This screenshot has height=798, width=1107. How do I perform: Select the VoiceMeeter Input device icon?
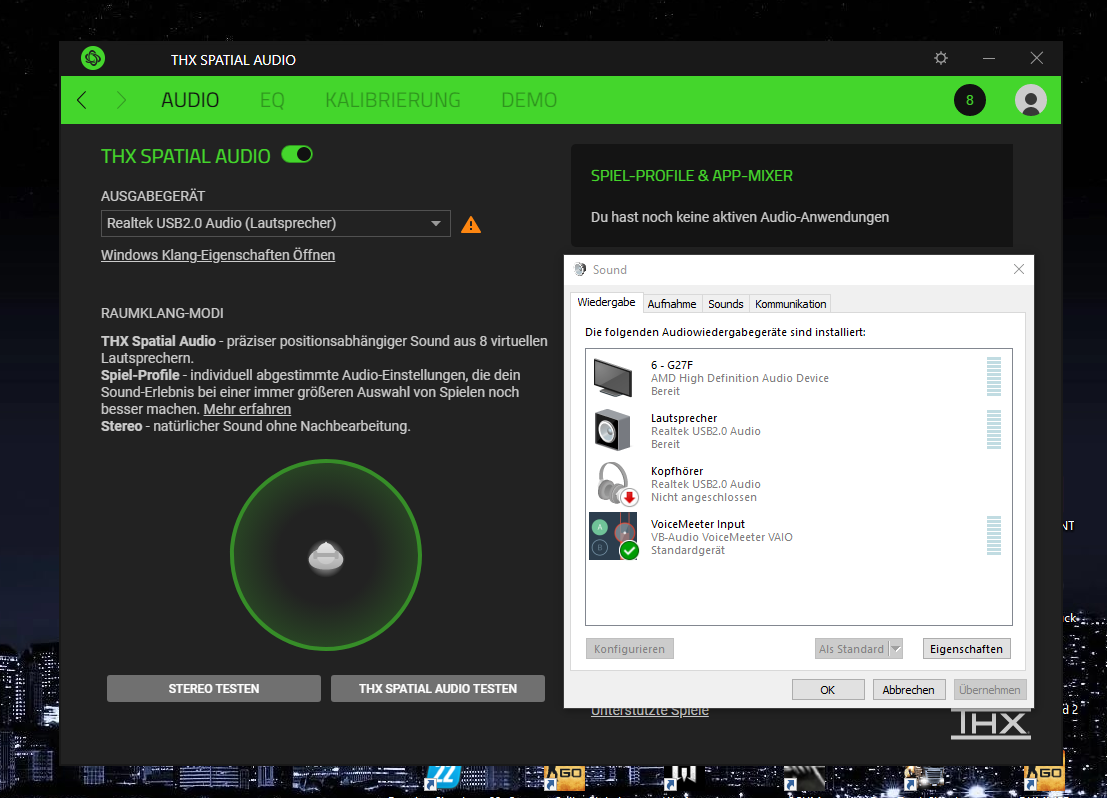pyautogui.click(x=614, y=536)
